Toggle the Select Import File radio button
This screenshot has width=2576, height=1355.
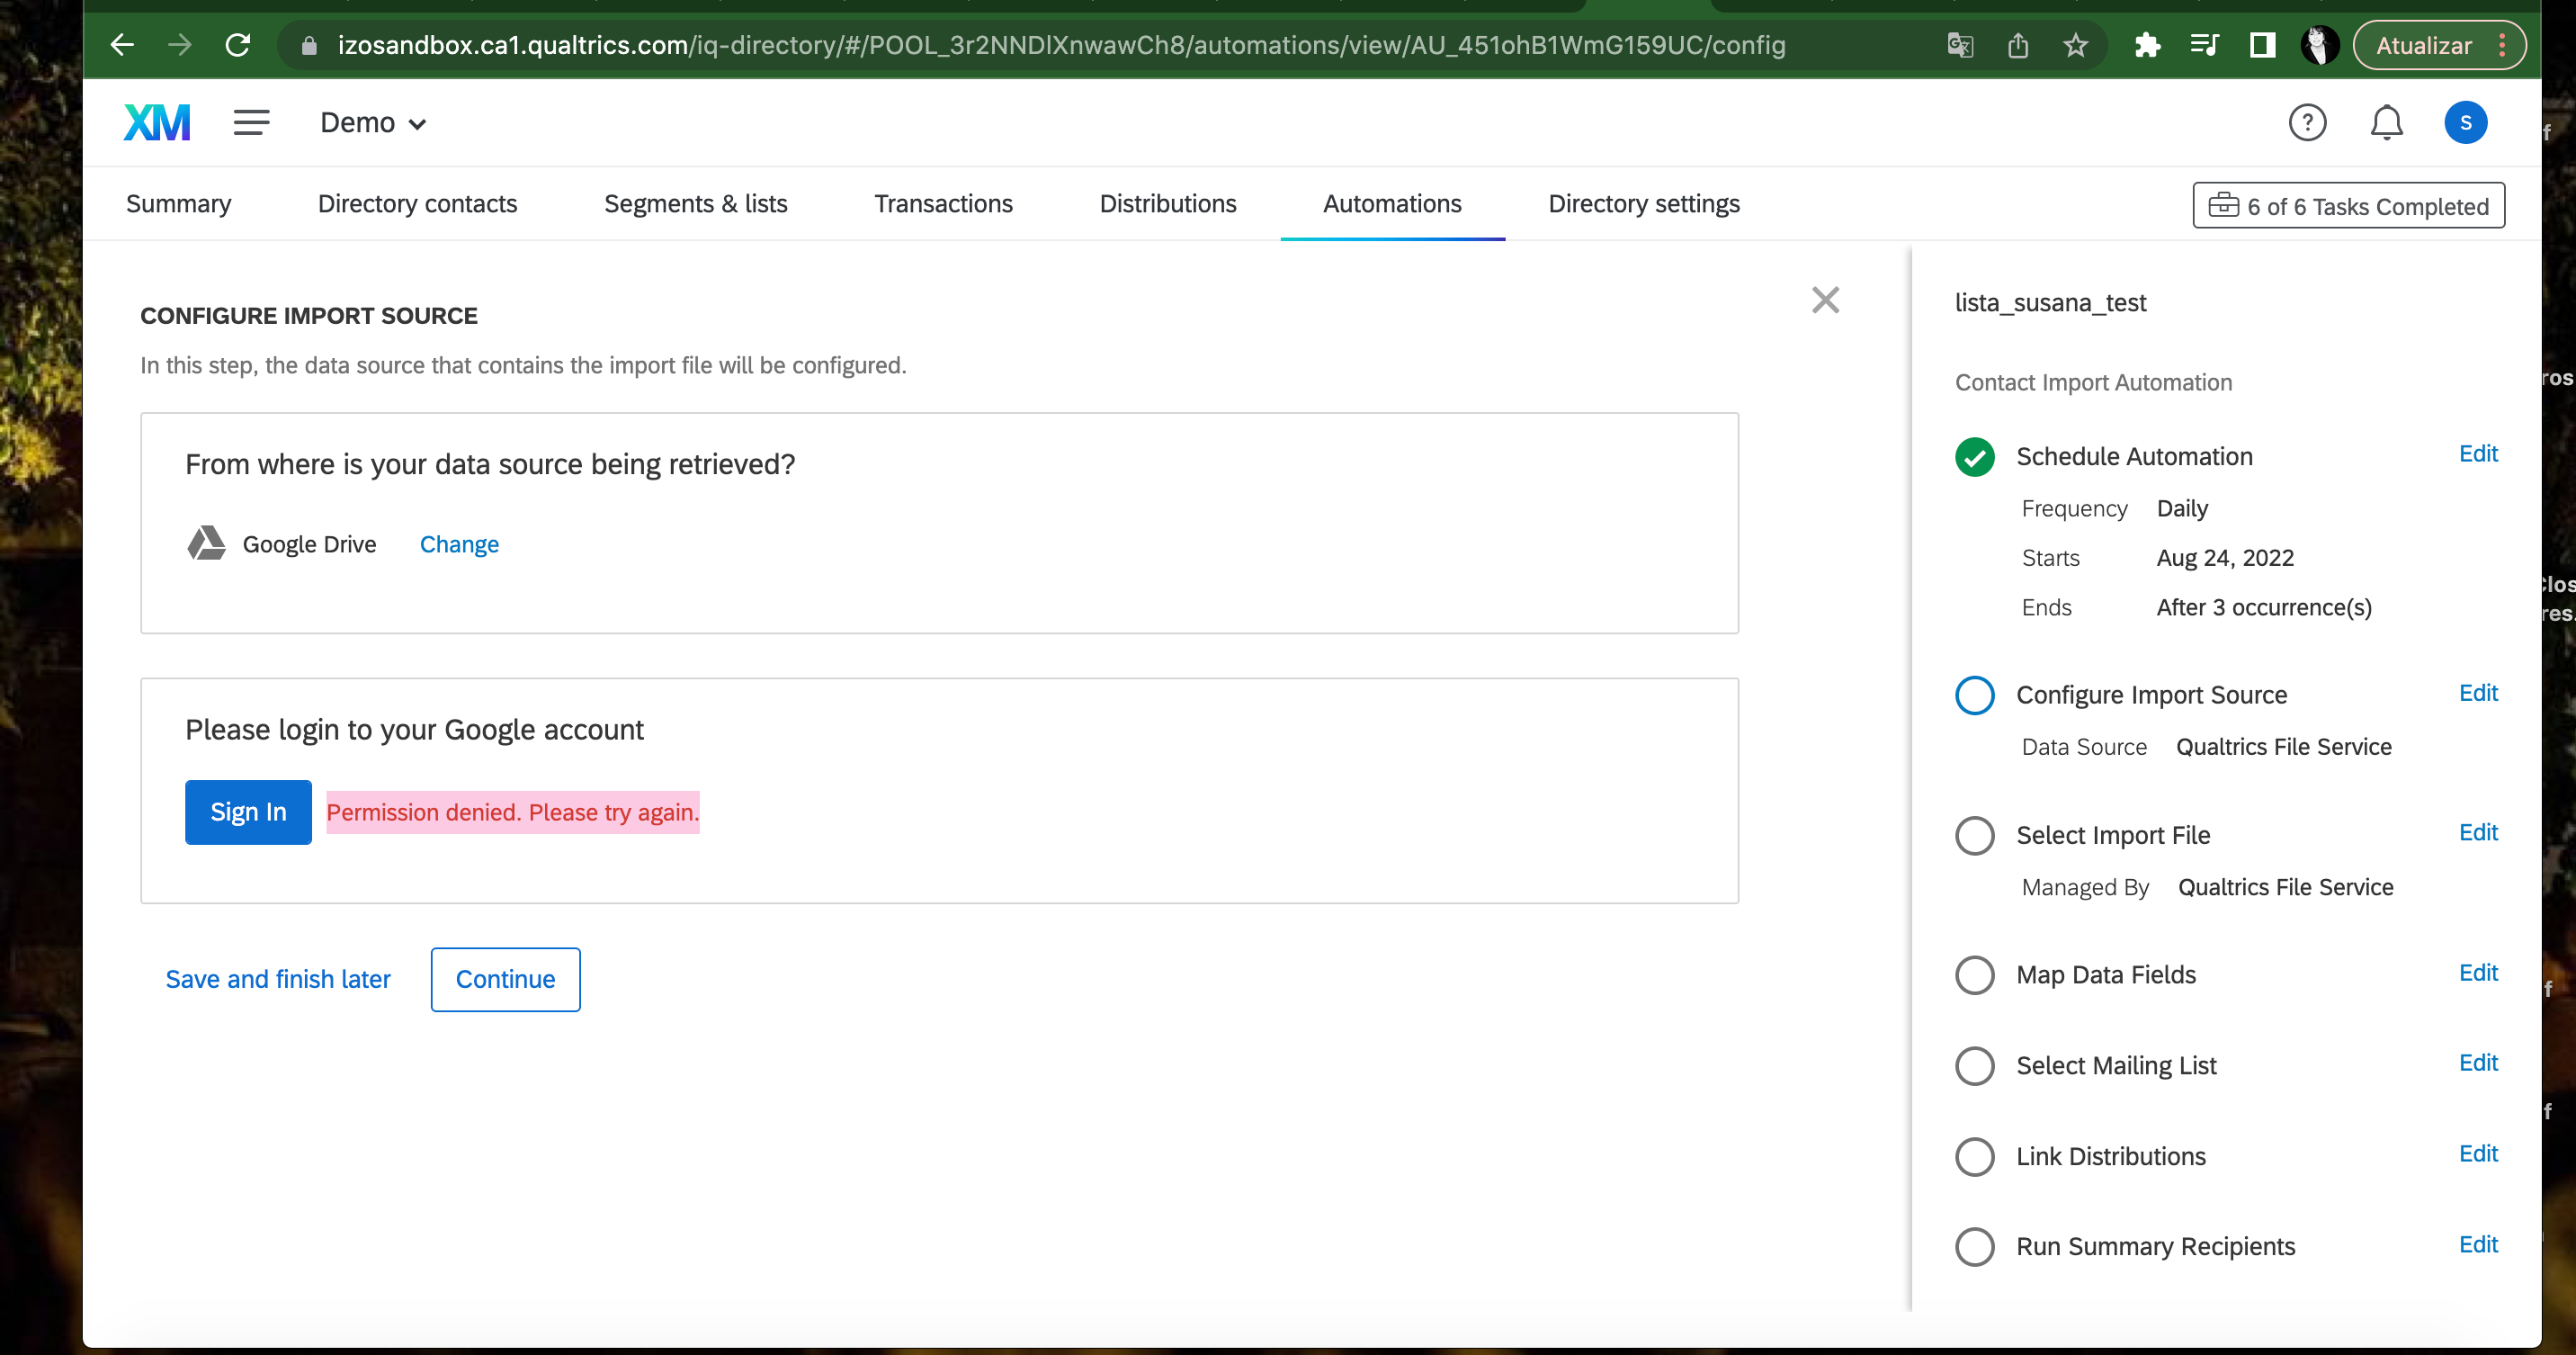(1974, 835)
